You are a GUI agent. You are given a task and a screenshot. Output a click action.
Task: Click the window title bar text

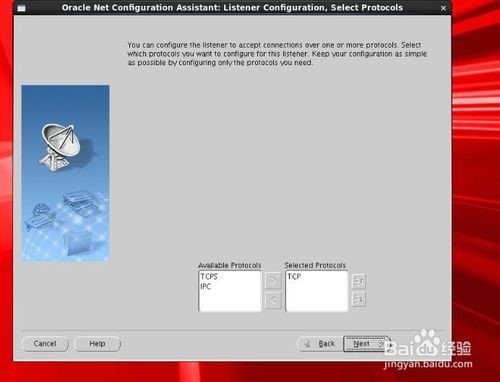tap(232, 8)
